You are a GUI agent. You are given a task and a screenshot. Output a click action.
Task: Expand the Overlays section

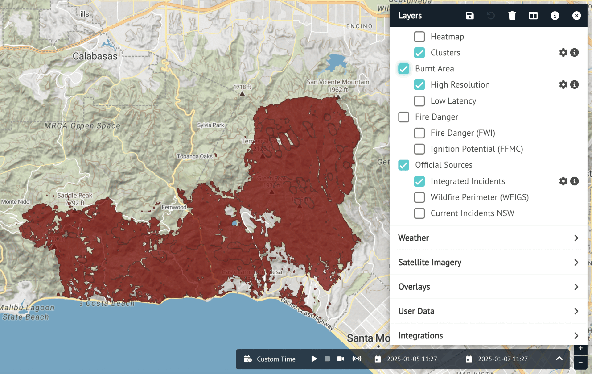(489, 287)
